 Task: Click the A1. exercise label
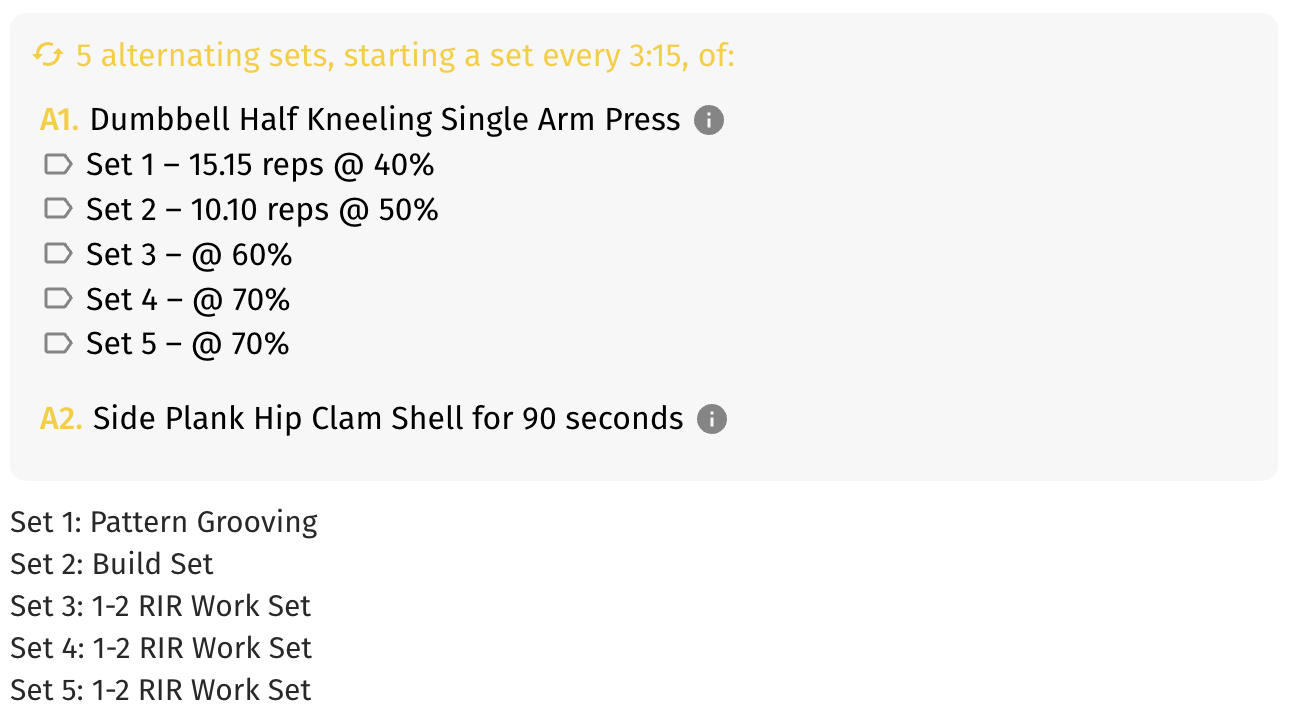click(59, 120)
